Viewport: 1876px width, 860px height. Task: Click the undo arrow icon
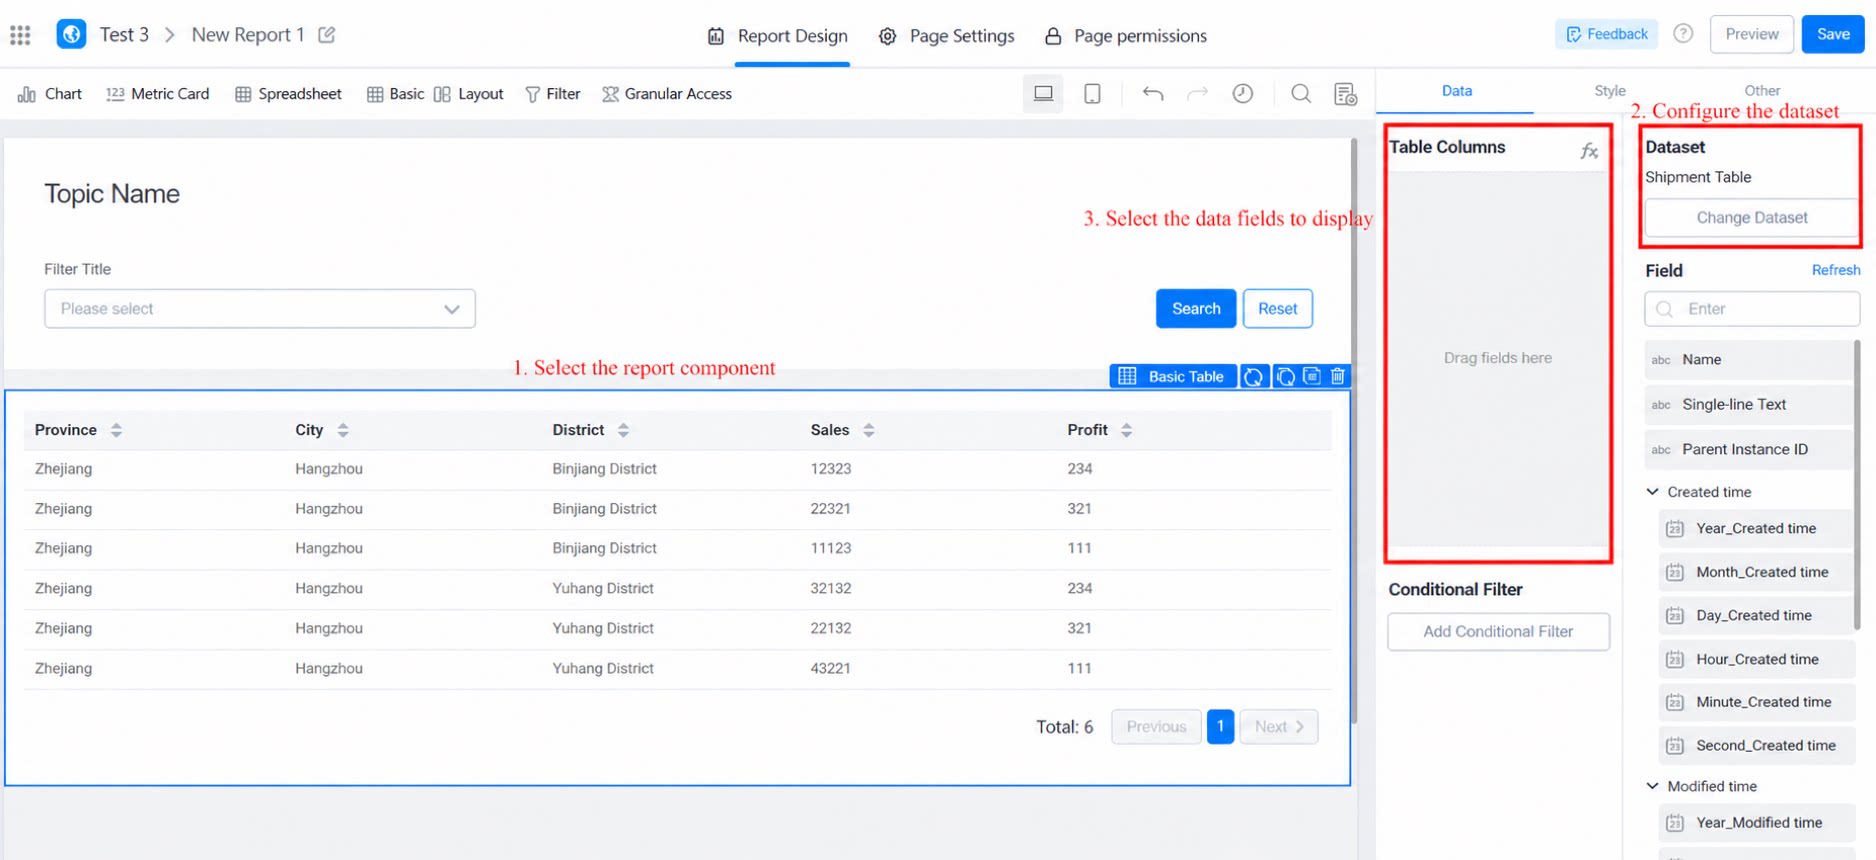tap(1153, 94)
